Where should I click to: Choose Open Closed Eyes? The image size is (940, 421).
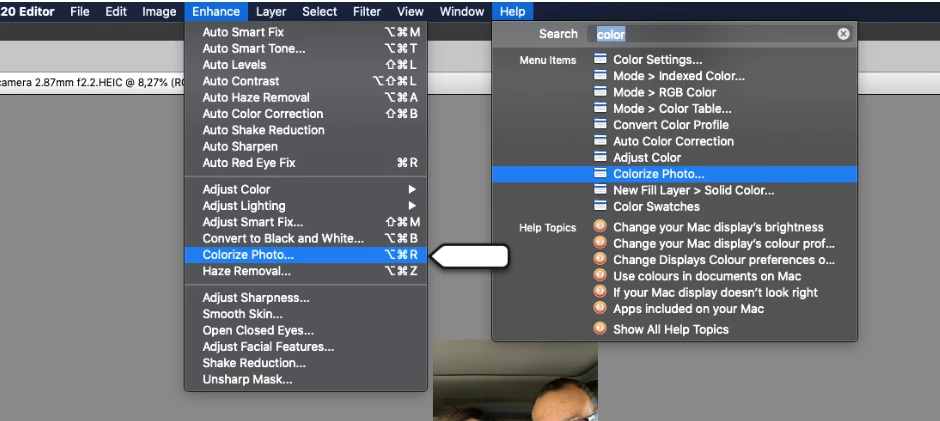[x=306, y=330]
